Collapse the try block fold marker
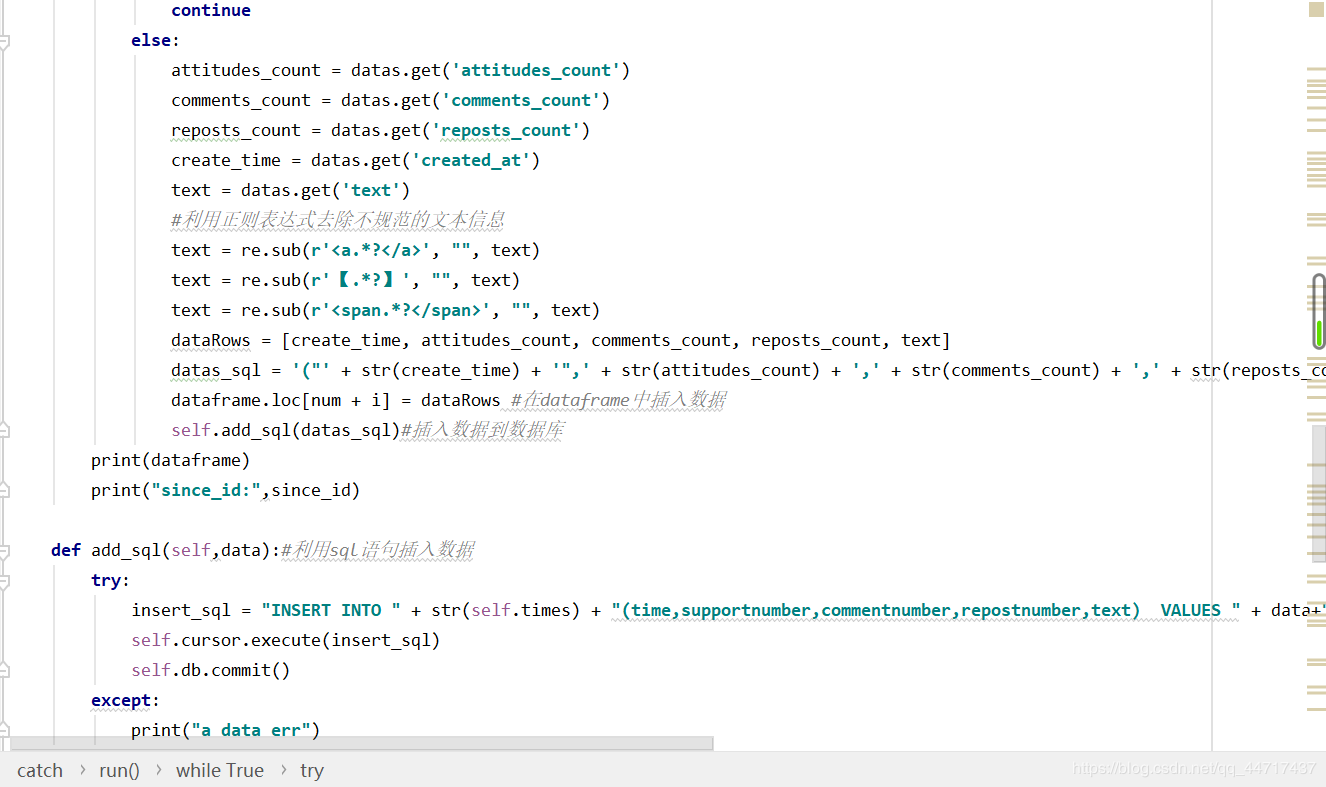The height and width of the screenshot is (787, 1326). pyautogui.click(x=3, y=580)
